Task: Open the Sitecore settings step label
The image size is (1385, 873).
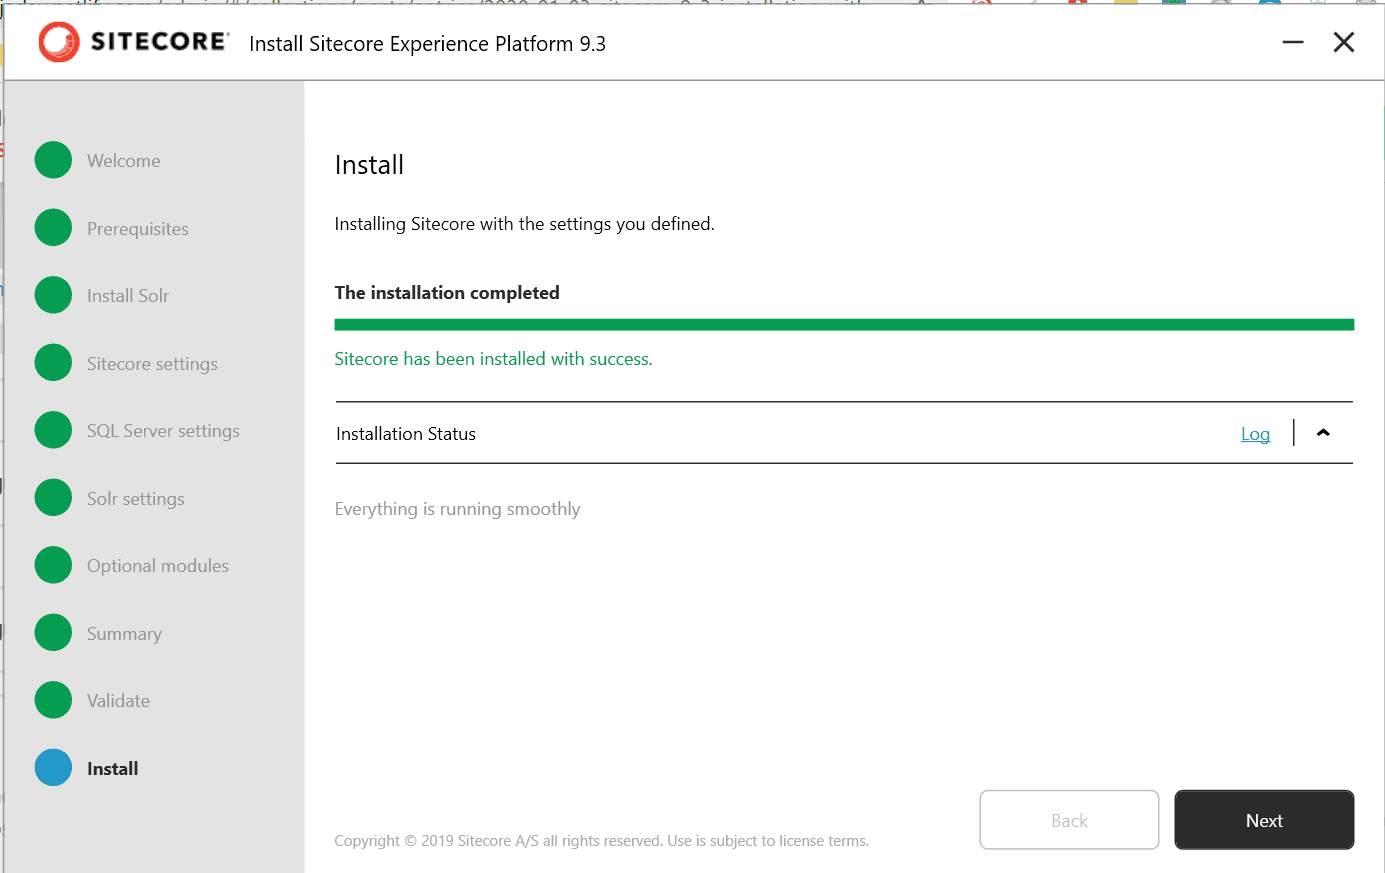Action: click(x=152, y=364)
